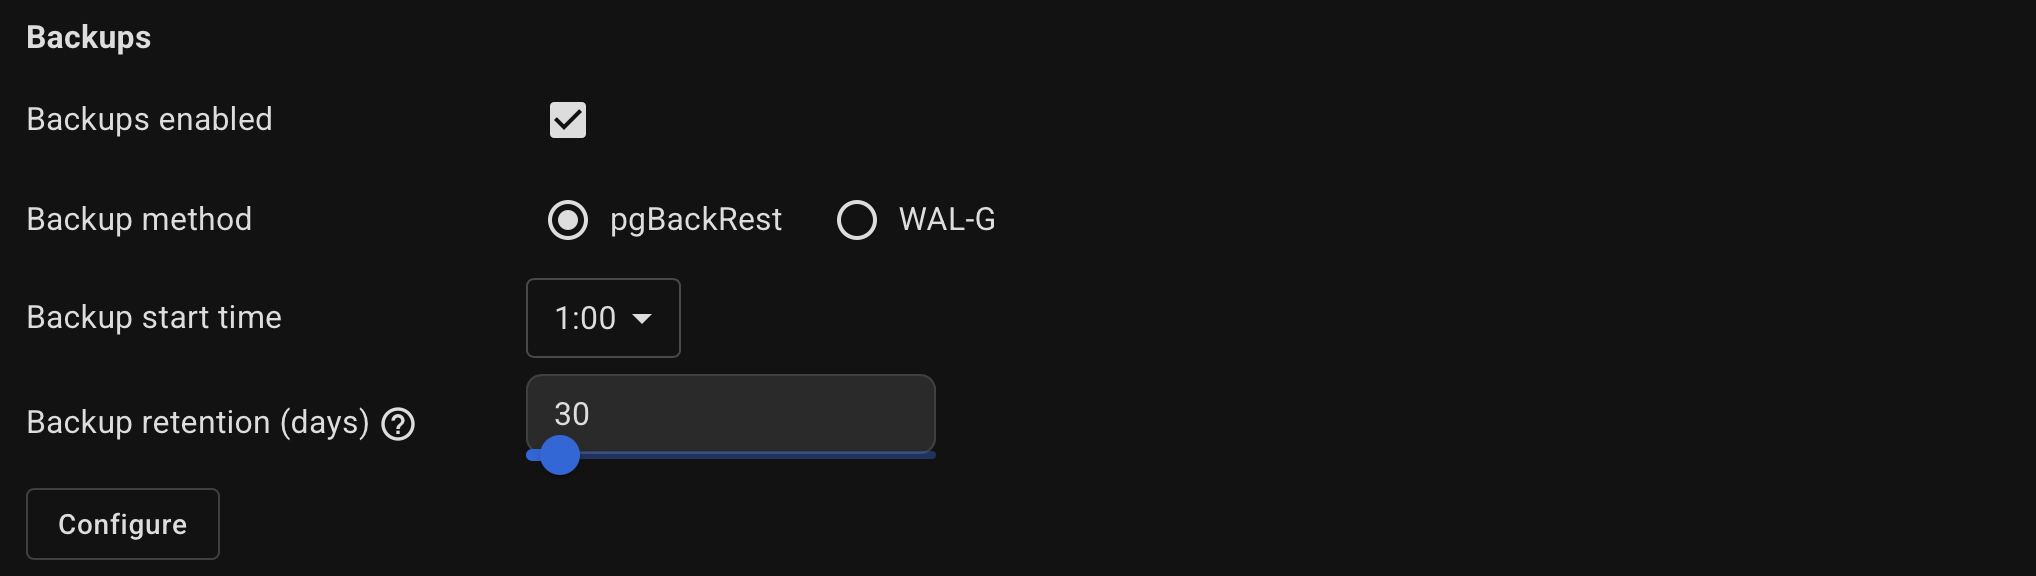Click the middle of the retention slider track
Viewport: 2036px width, 576px height.
tap(731, 455)
